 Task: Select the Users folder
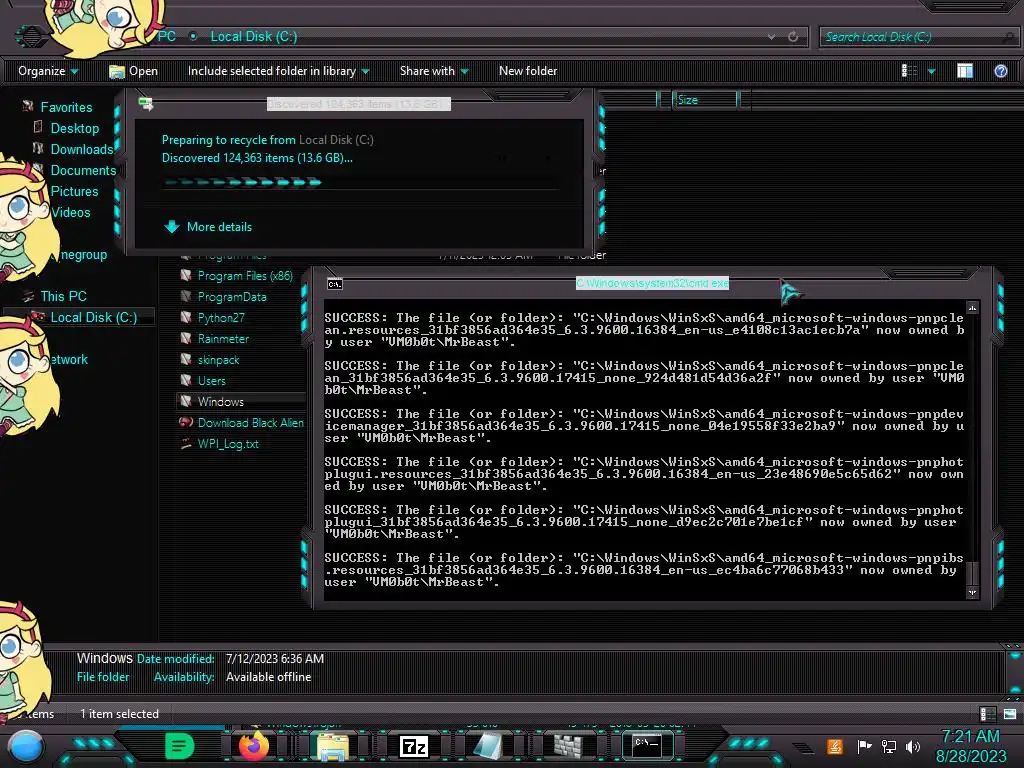point(212,381)
